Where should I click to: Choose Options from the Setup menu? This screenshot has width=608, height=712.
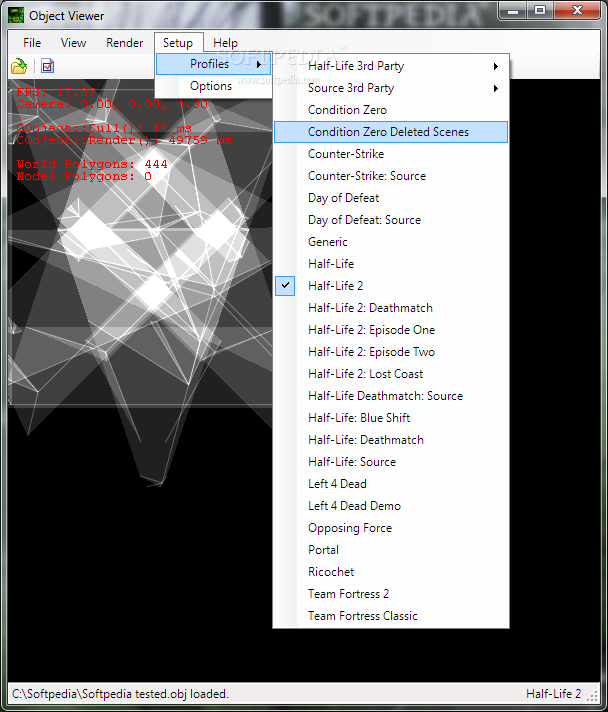click(213, 86)
